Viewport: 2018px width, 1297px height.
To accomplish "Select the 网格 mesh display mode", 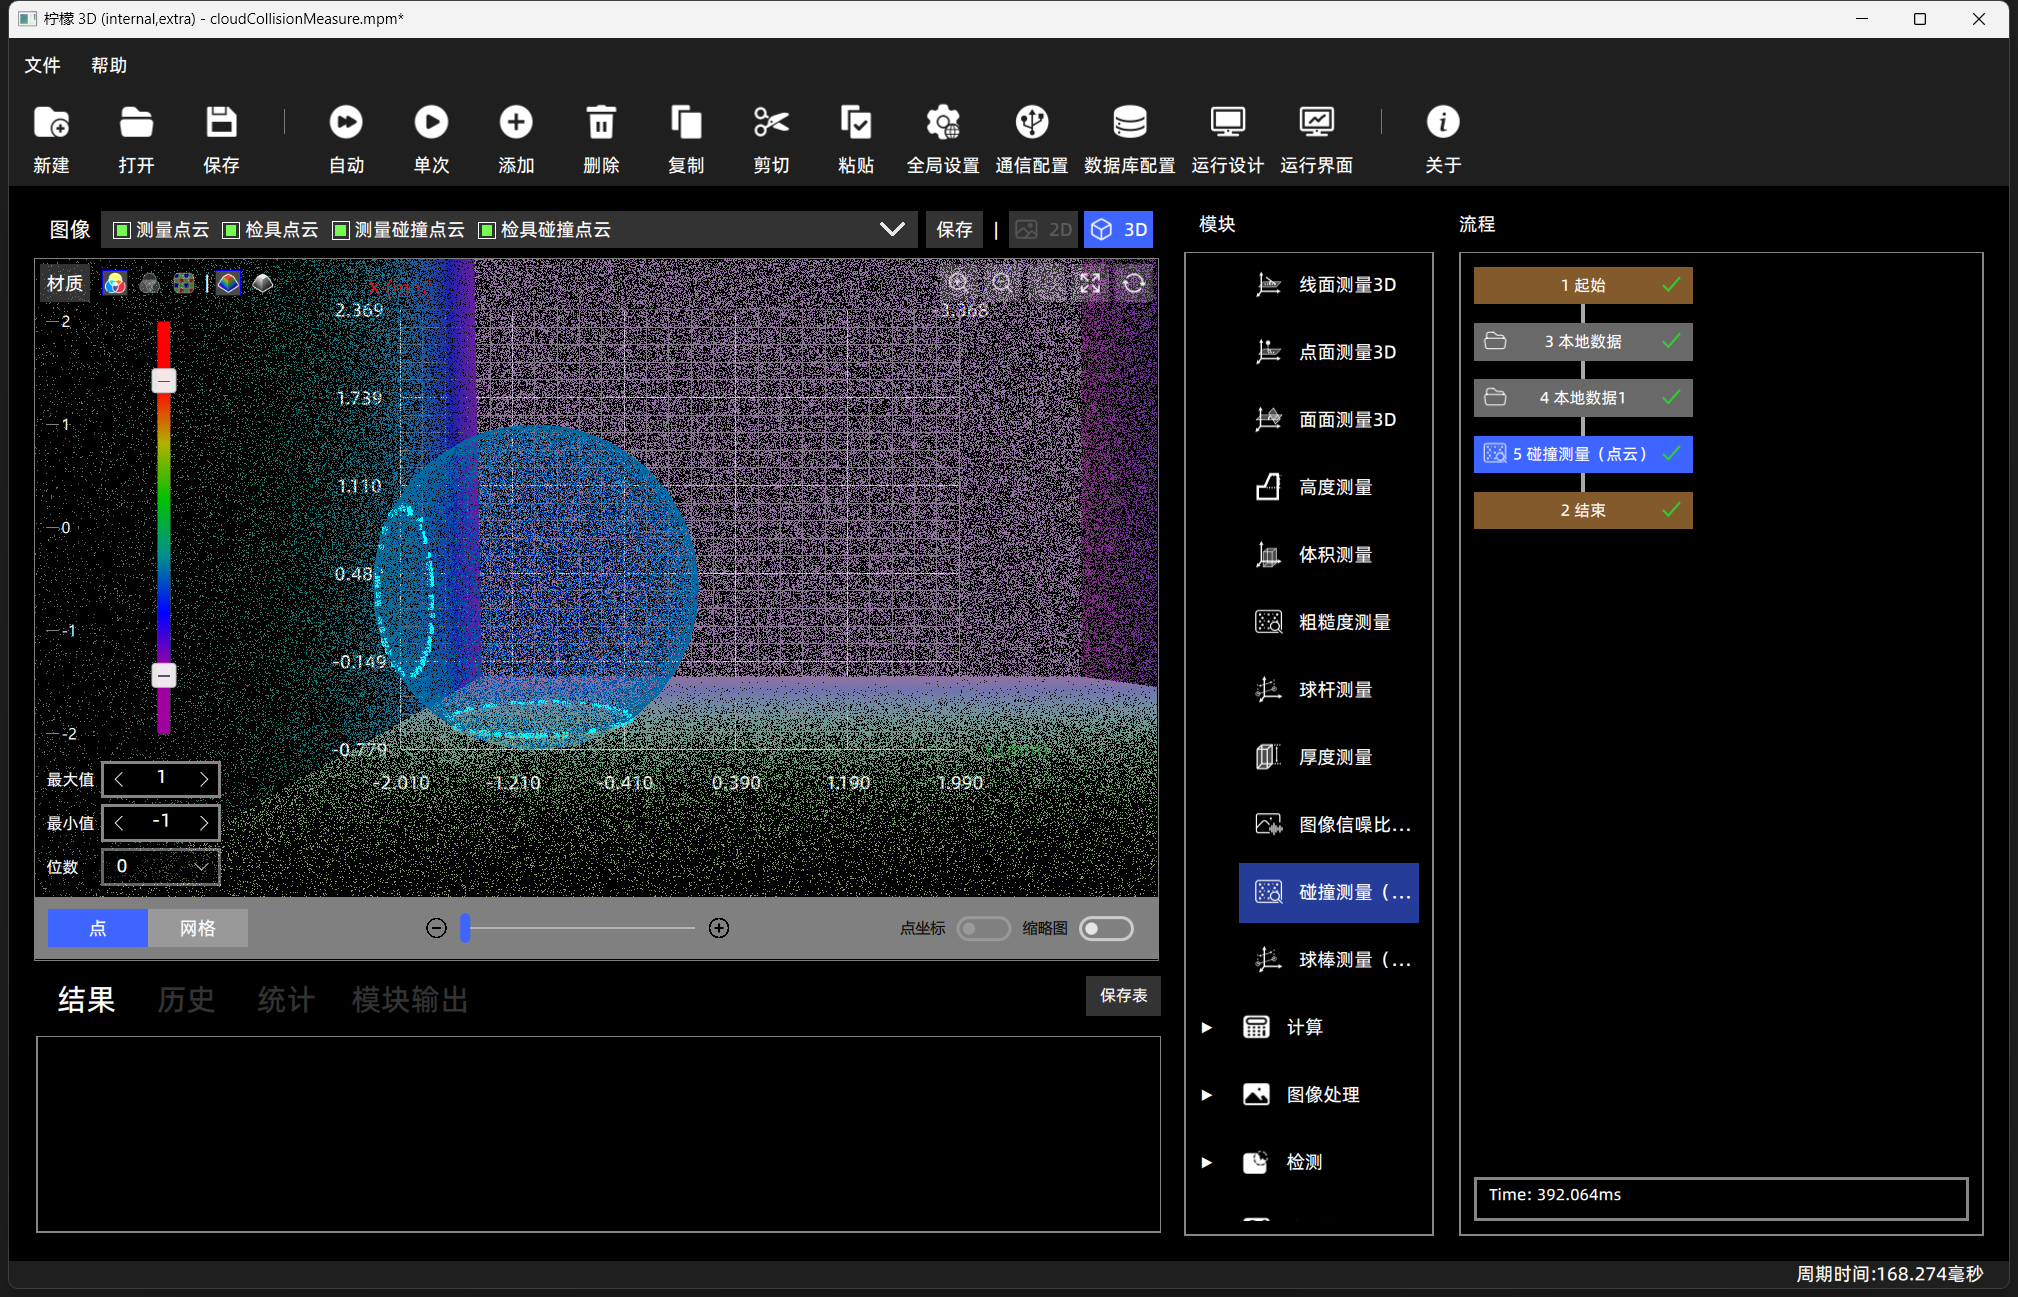I will (198, 929).
